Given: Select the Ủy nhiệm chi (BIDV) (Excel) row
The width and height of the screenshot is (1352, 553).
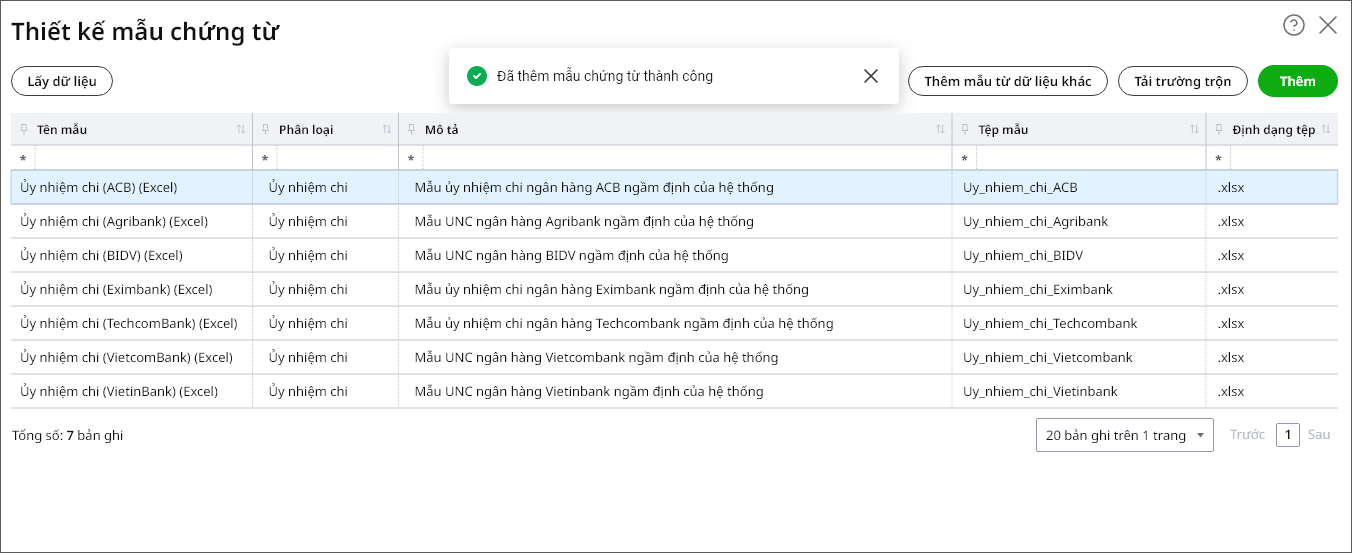Looking at the screenshot, I should pos(674,255).
